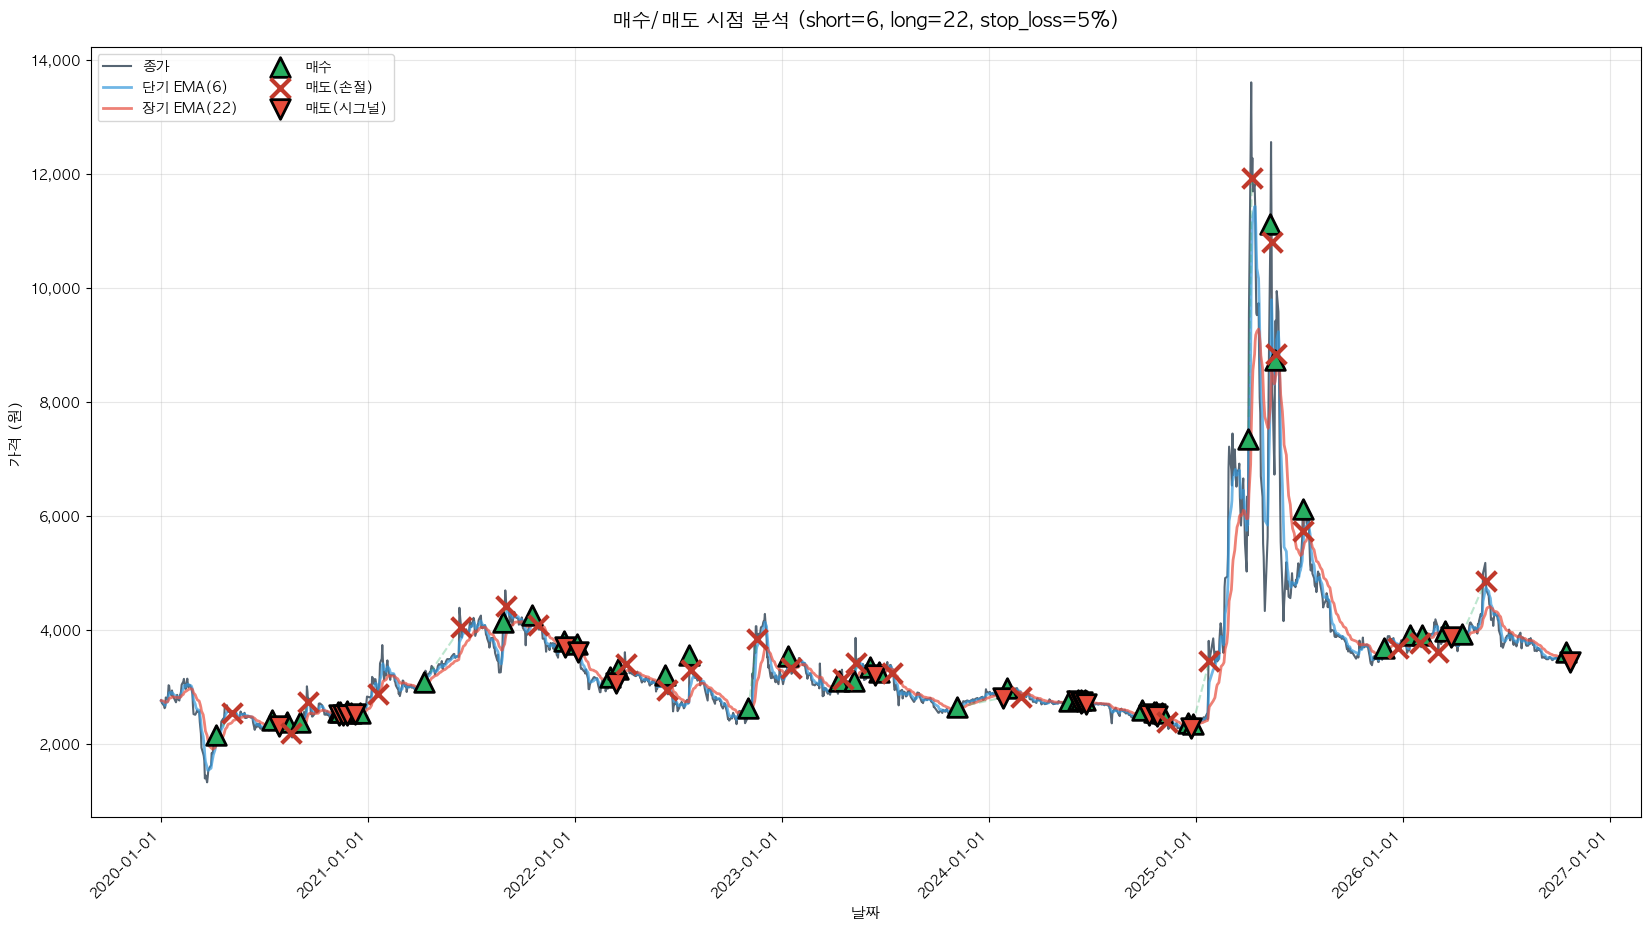Click the 14,000 y-axis tick label

(56, 61)
